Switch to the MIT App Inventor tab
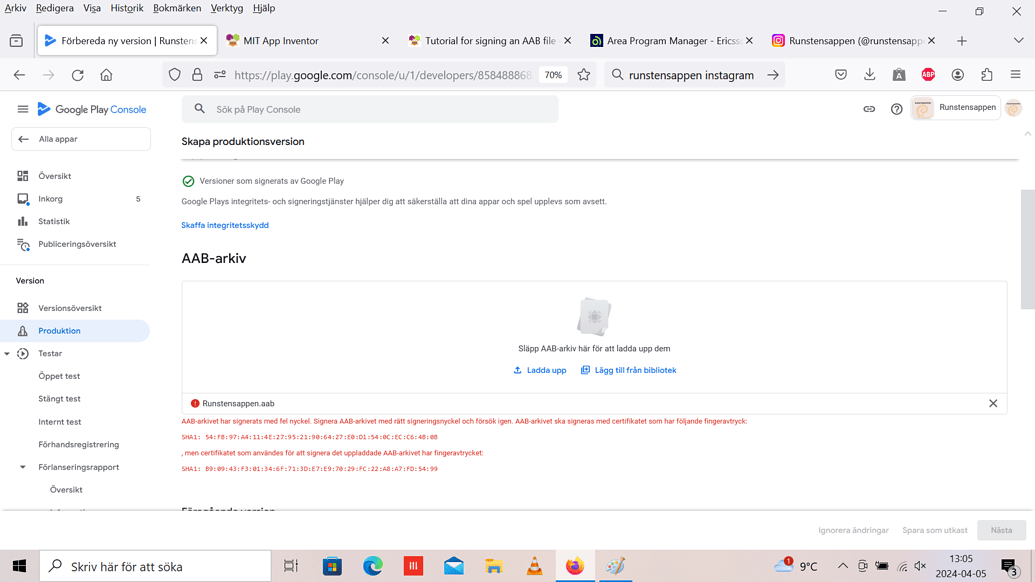This screenshot has height=582, width=1035. tap(283, 41)
